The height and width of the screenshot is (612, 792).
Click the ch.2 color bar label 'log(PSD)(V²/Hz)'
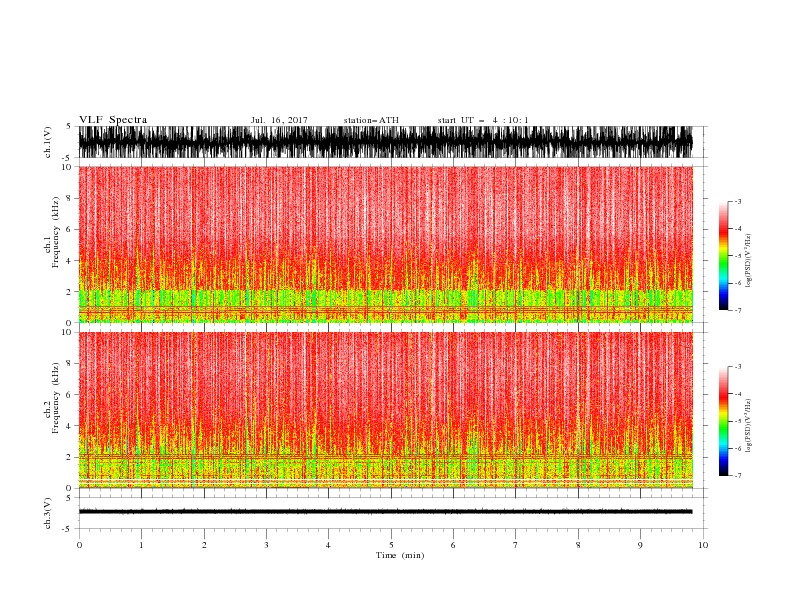[x=749, y=426]
